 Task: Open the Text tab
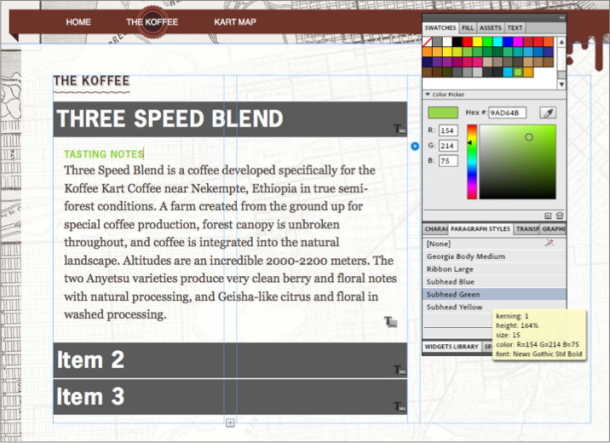click(x=515, y=28)
